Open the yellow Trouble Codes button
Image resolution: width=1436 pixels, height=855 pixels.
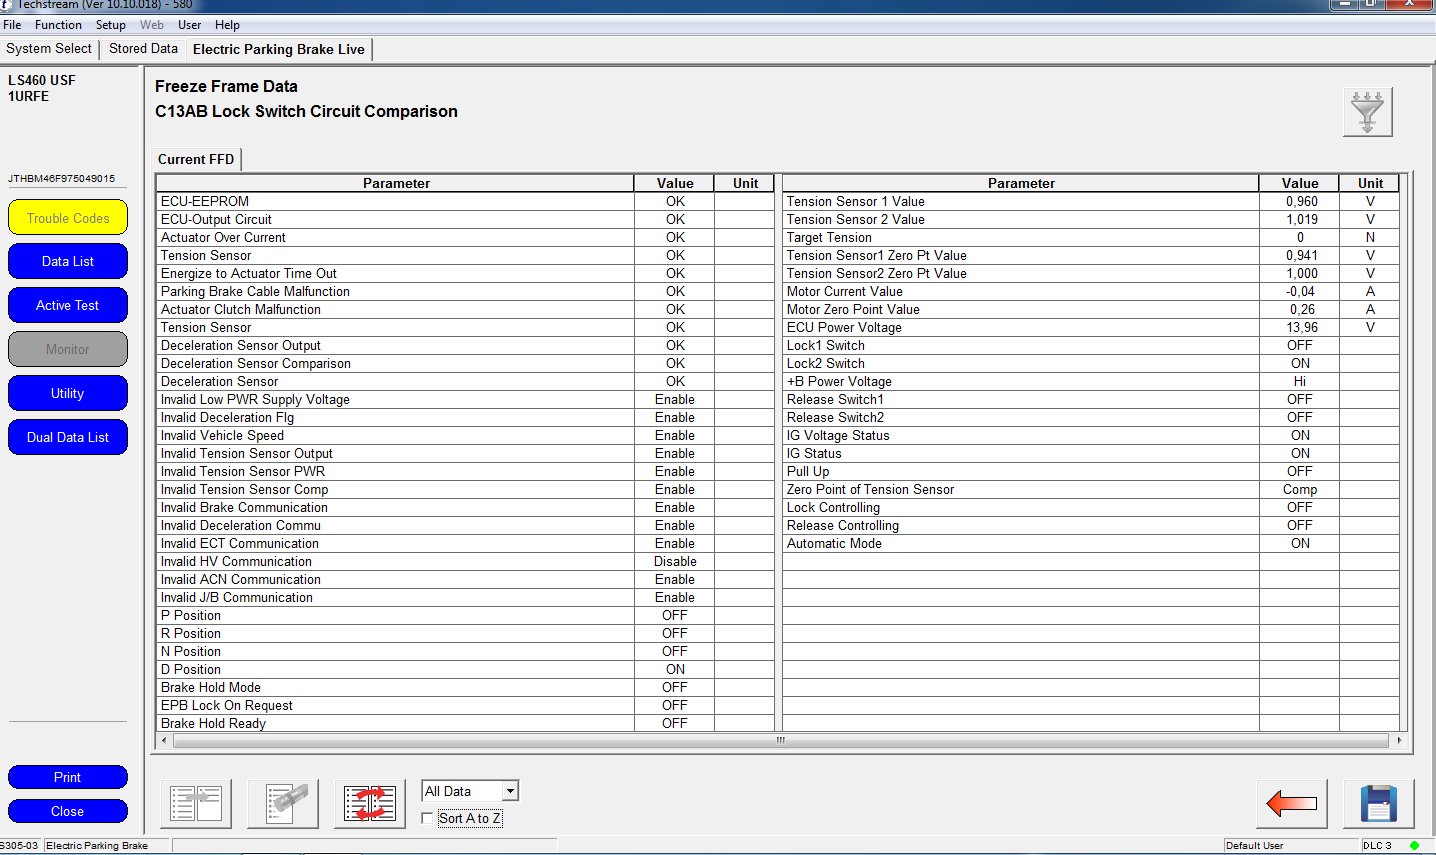(x=68, y=218)
